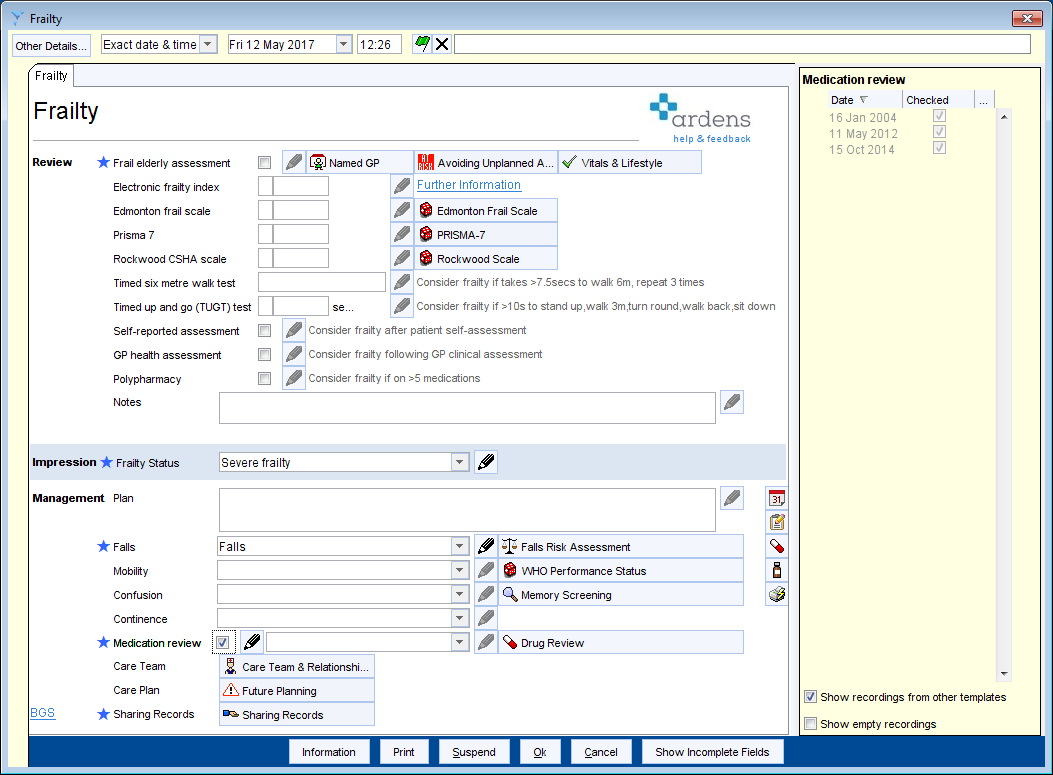Open the Further Information link
1053x775 pixels.
pos(468,184)
